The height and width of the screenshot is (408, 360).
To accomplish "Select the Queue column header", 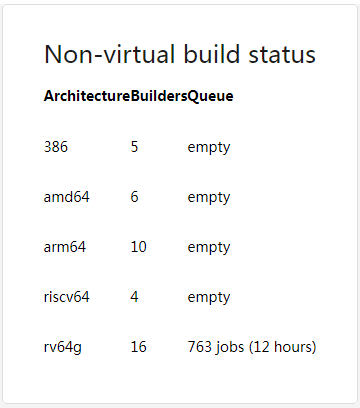I will [210, 96].
